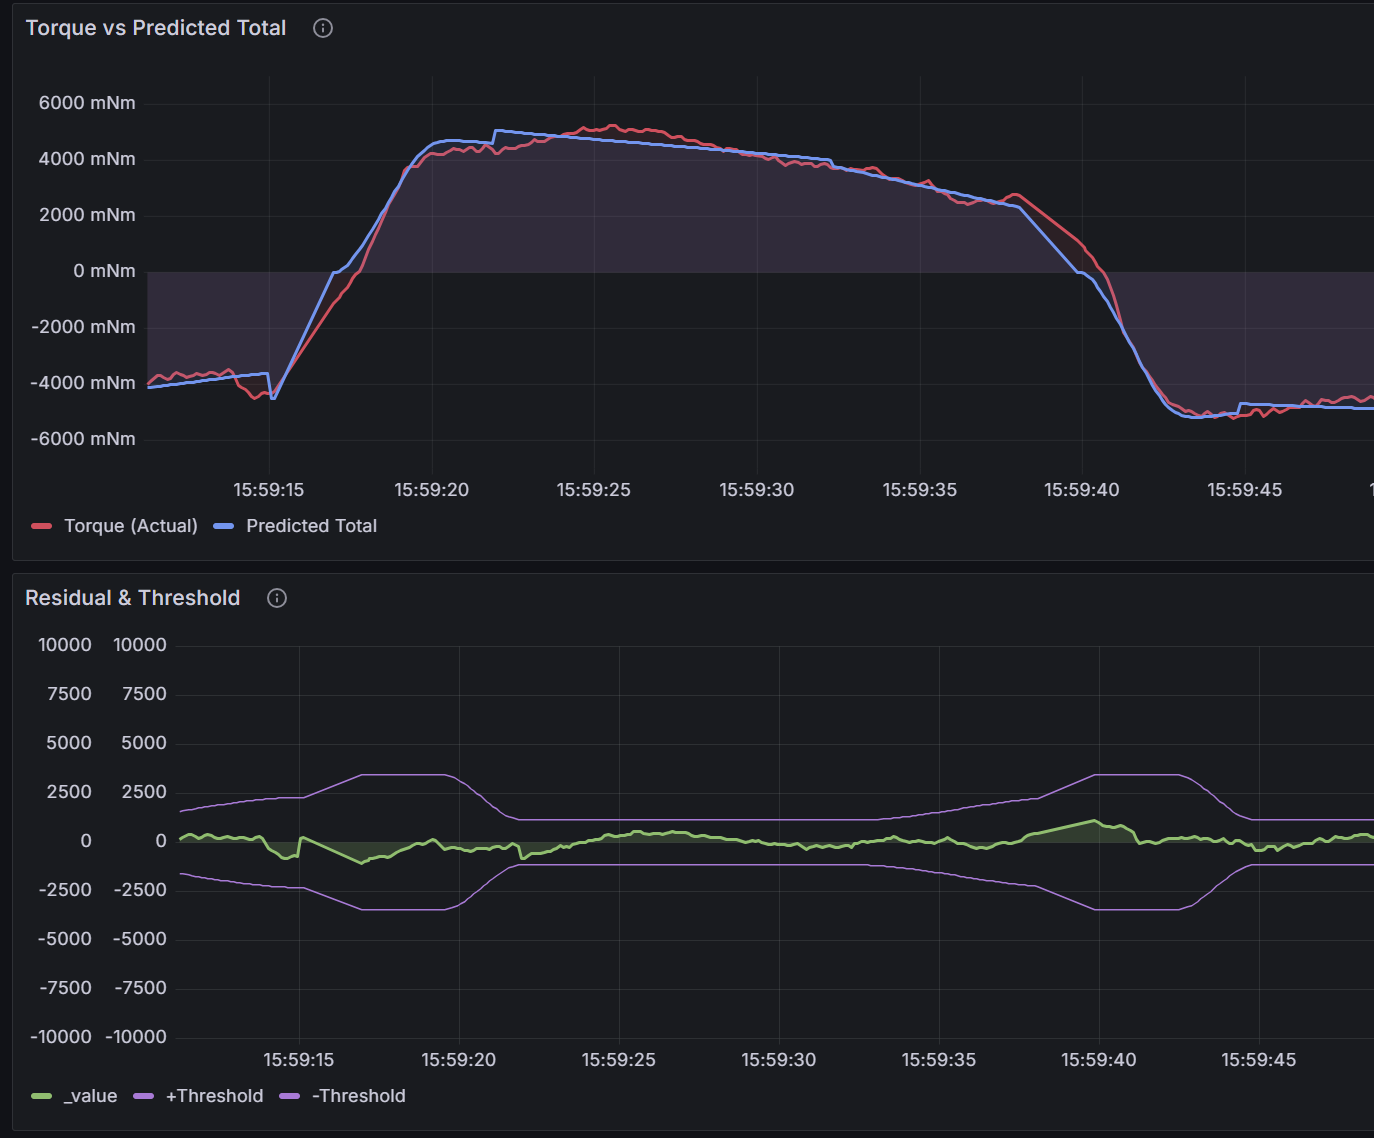Isolate Torque (Actual) by clicking its legend text
The height and width of the screenshot is (1138, 1374).
pos(131,525)
